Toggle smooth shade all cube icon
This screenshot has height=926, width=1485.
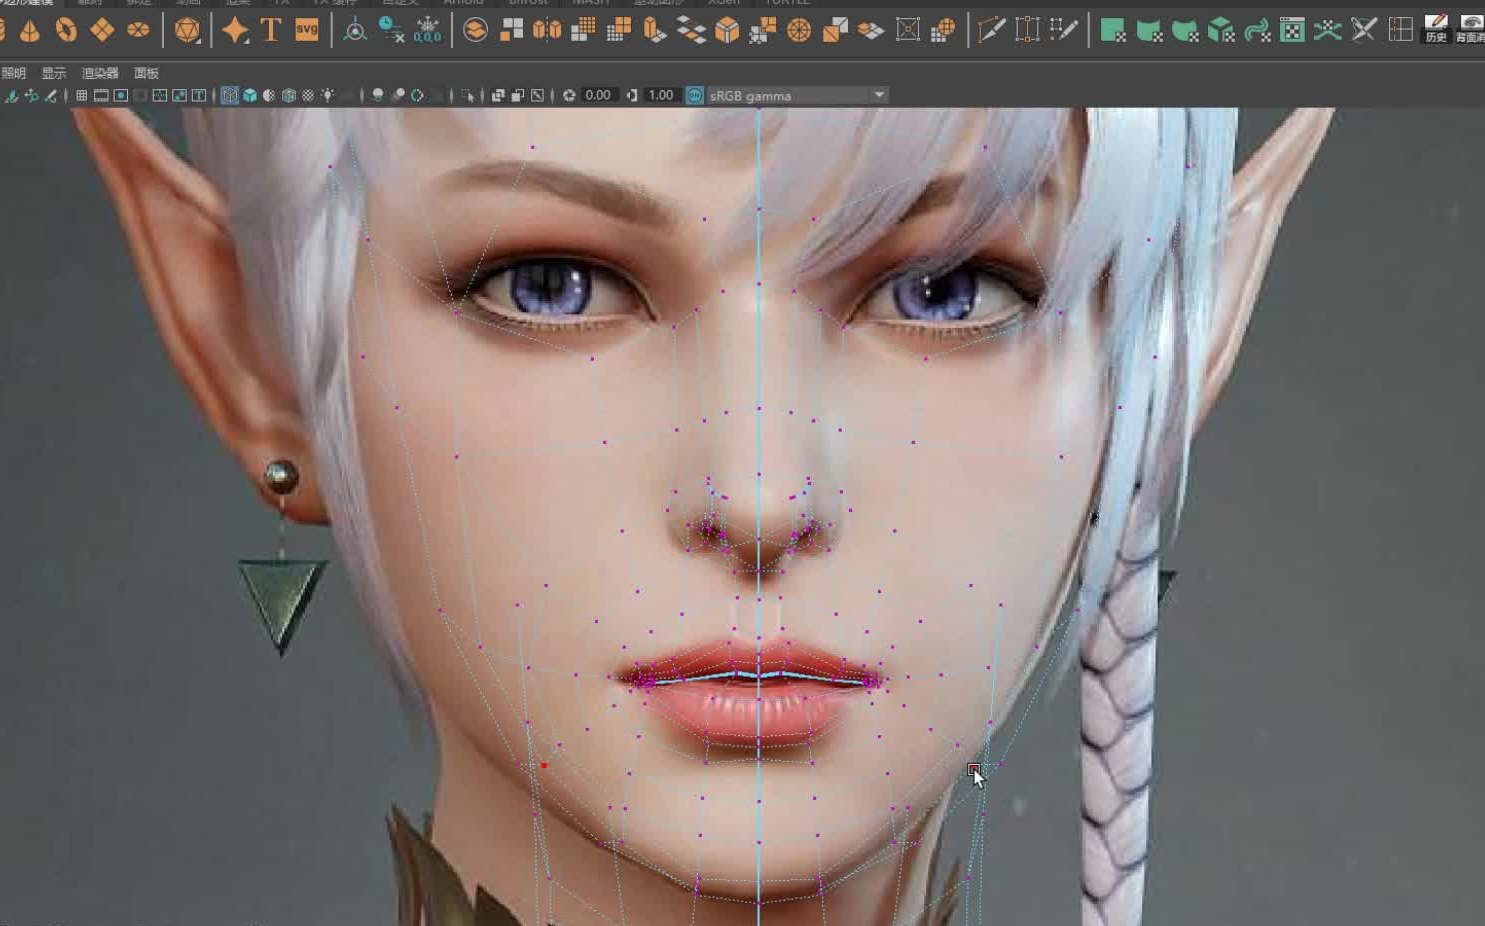250,96
